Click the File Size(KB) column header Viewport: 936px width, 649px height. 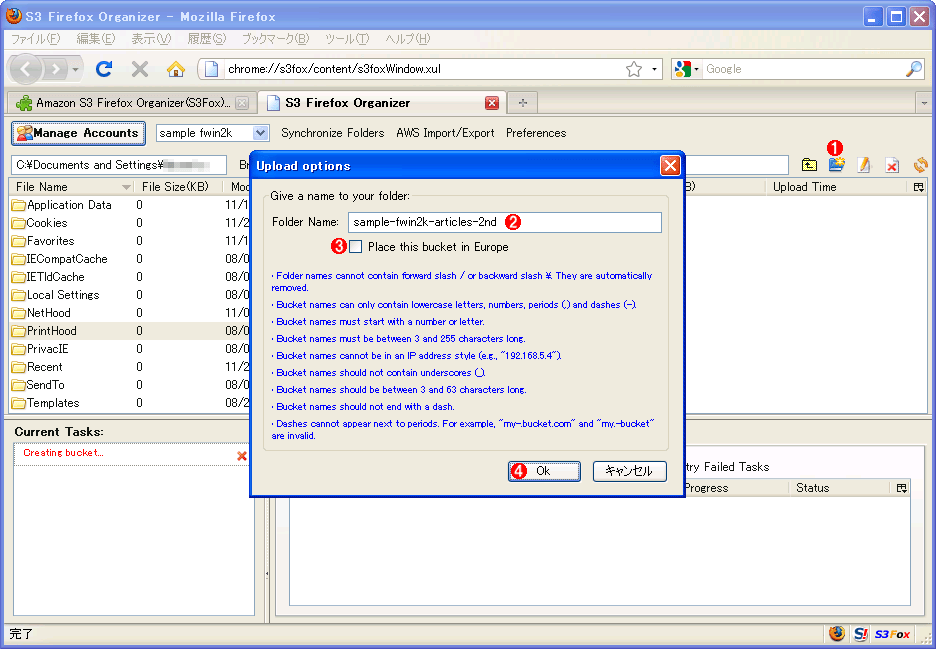click(178, 187)
